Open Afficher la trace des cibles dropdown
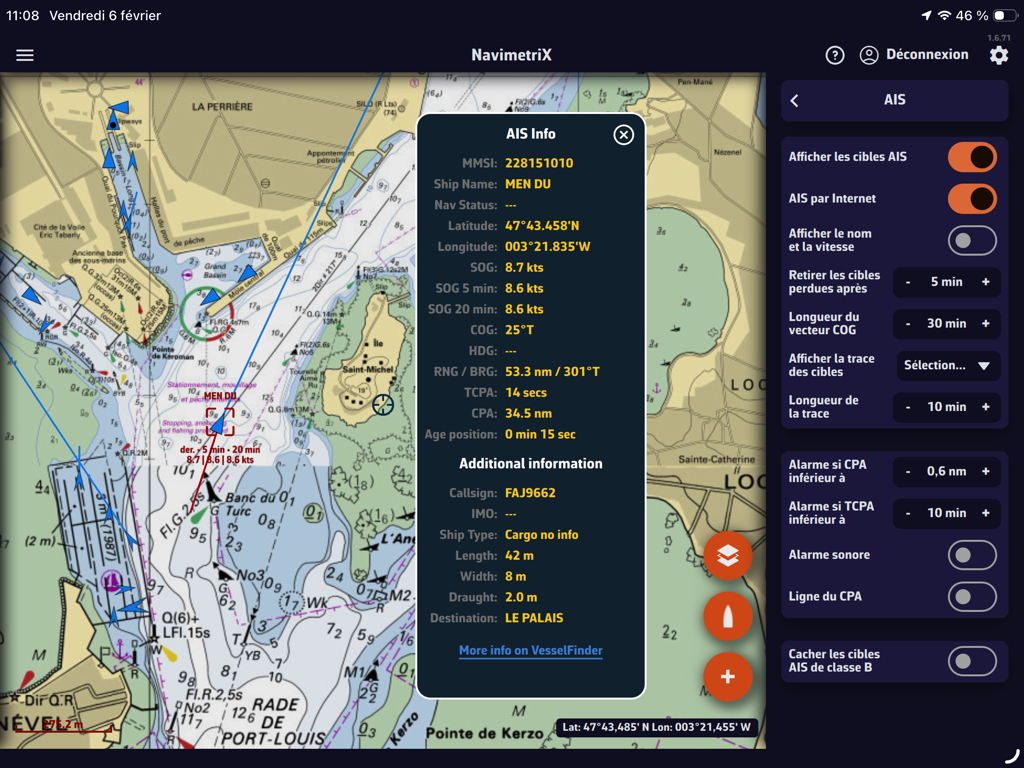Viewport: 1024px width, 768px height. 947,366
